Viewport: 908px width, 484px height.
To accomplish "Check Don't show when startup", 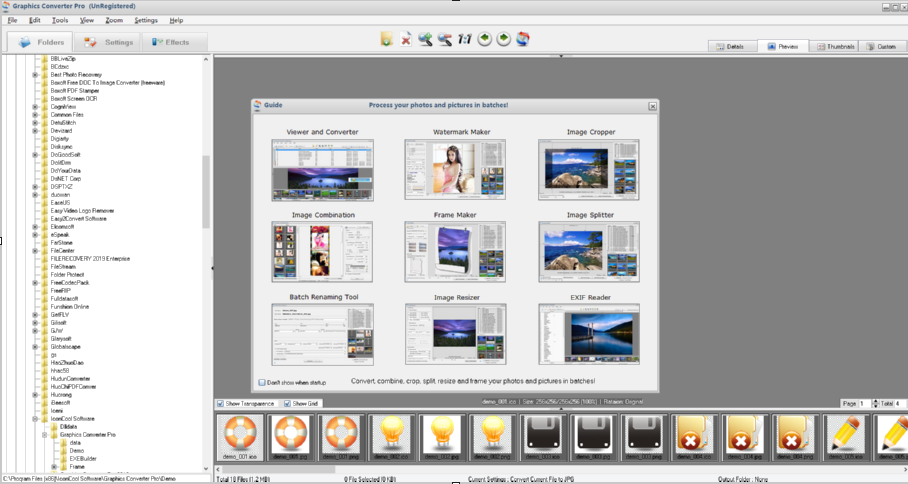I will pyautogui.click(x=262, y=383).
